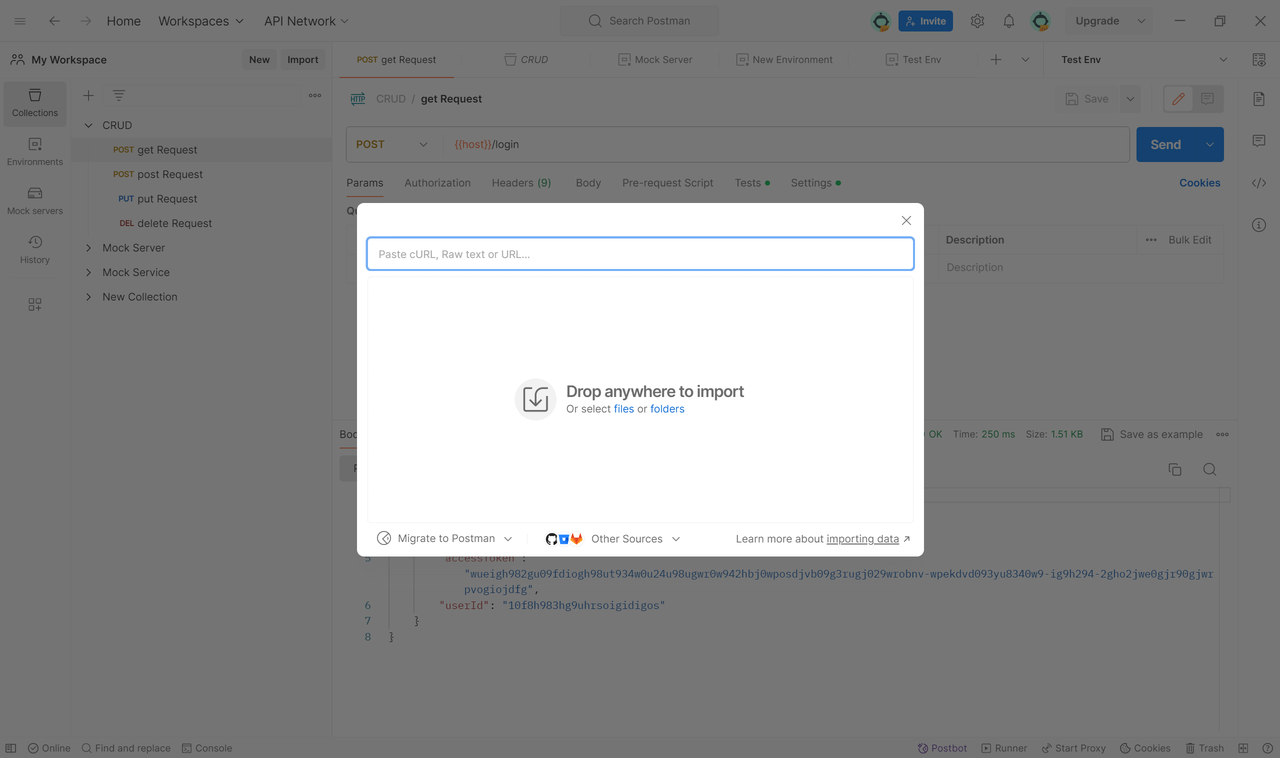Focus the Paste cURL, Raw text input
The image size is (1280, 758).
[640, 254]
